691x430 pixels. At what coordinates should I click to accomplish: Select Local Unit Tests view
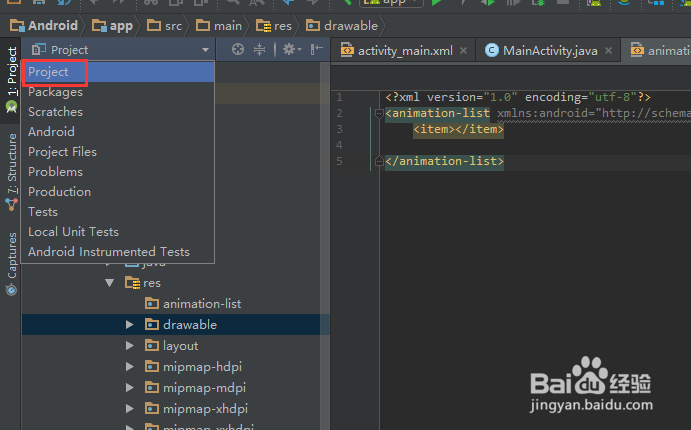pos(118,231)
